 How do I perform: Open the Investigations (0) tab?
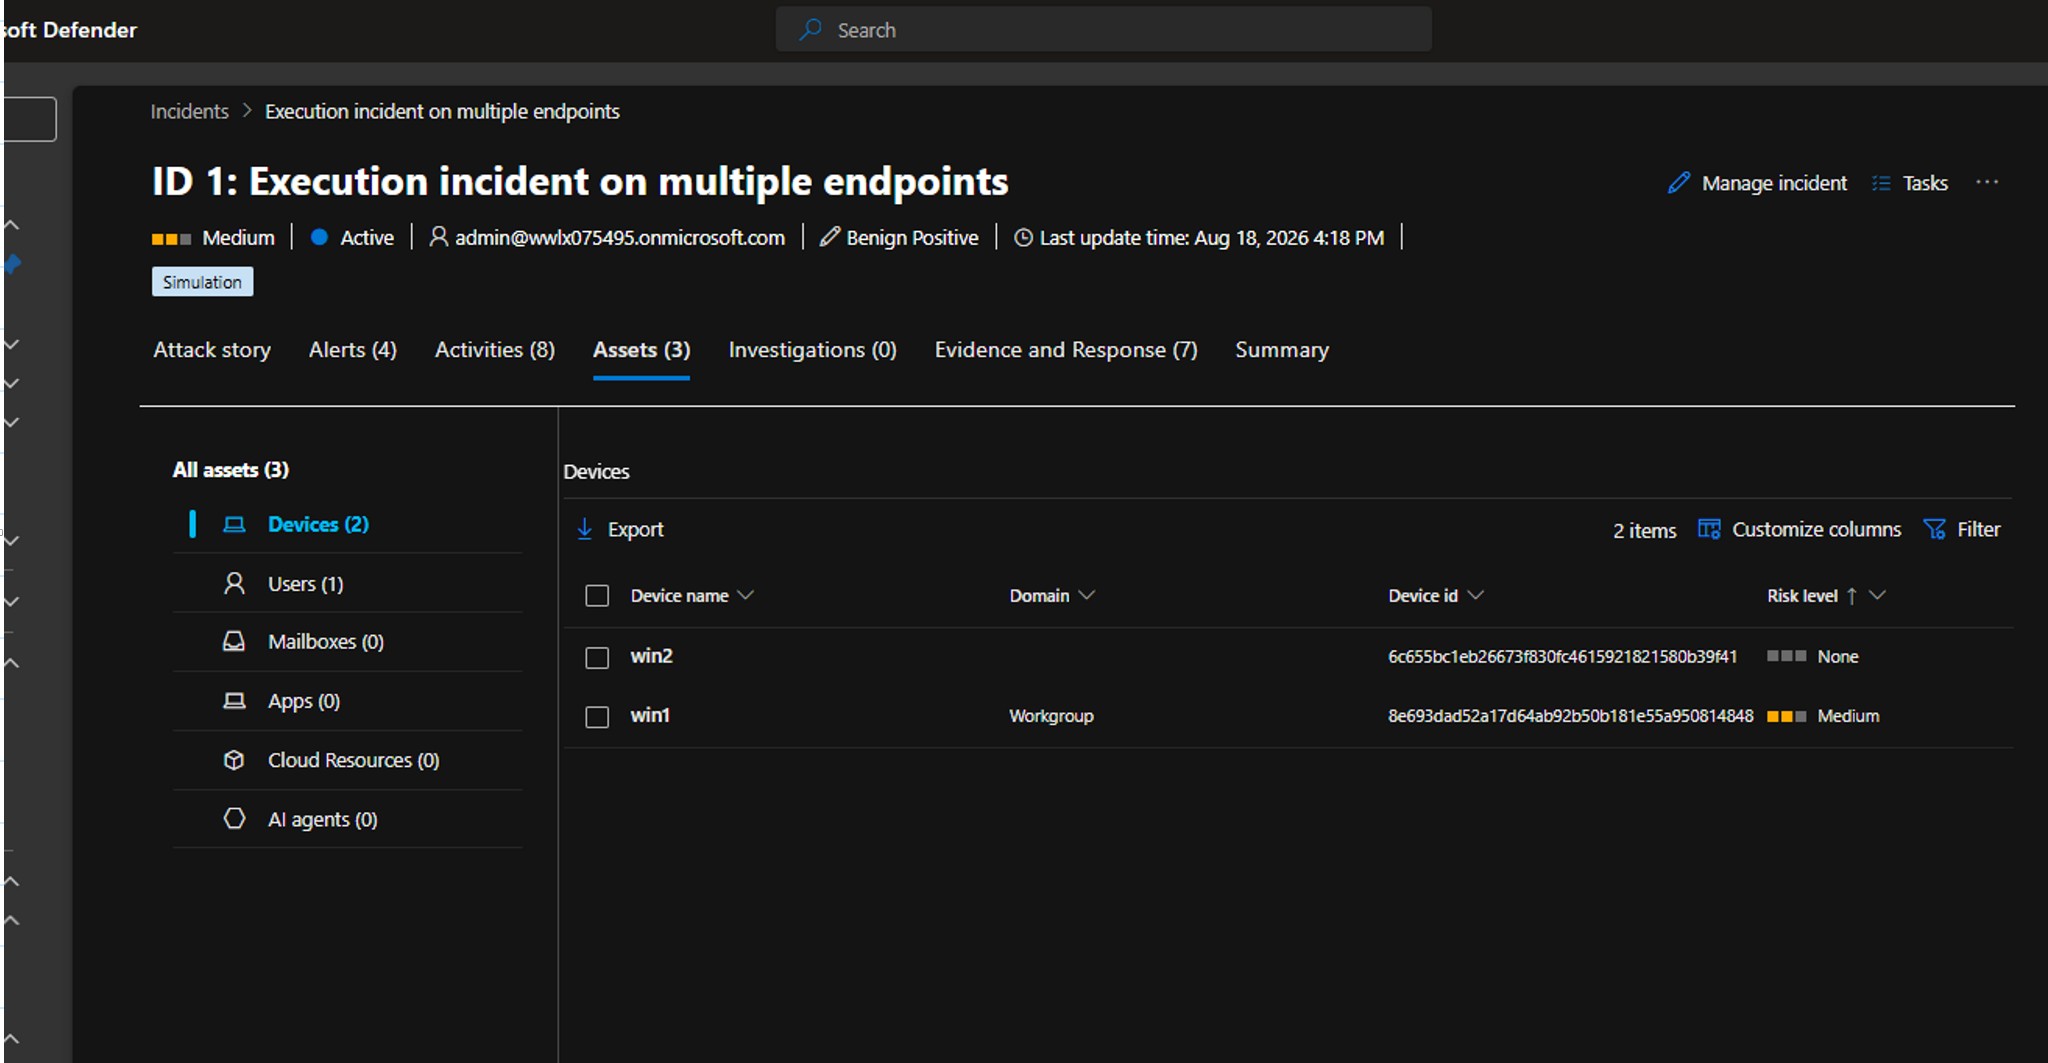tap(813, 350)
